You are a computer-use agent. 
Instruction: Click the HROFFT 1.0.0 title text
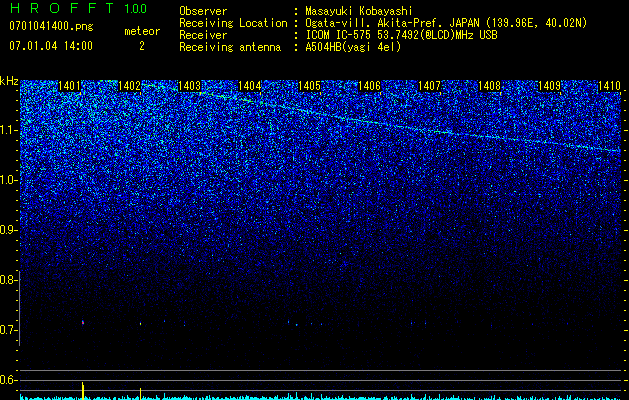click(x=79, y=8)
